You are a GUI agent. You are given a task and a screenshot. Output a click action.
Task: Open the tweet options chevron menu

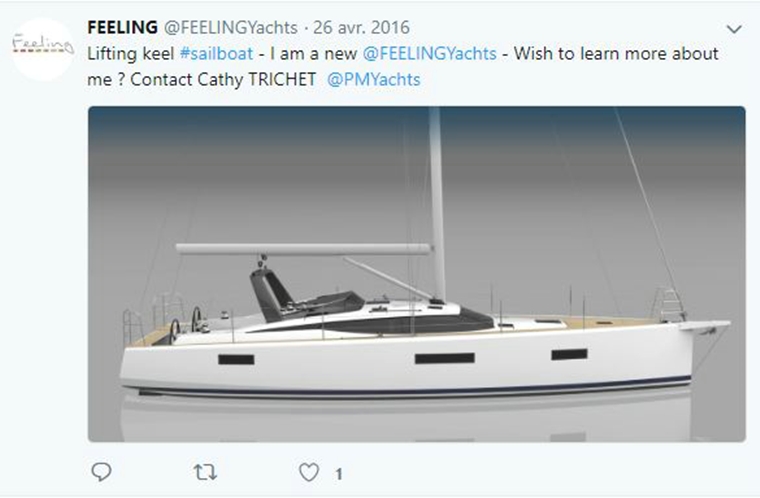click(x=734, y=29)
